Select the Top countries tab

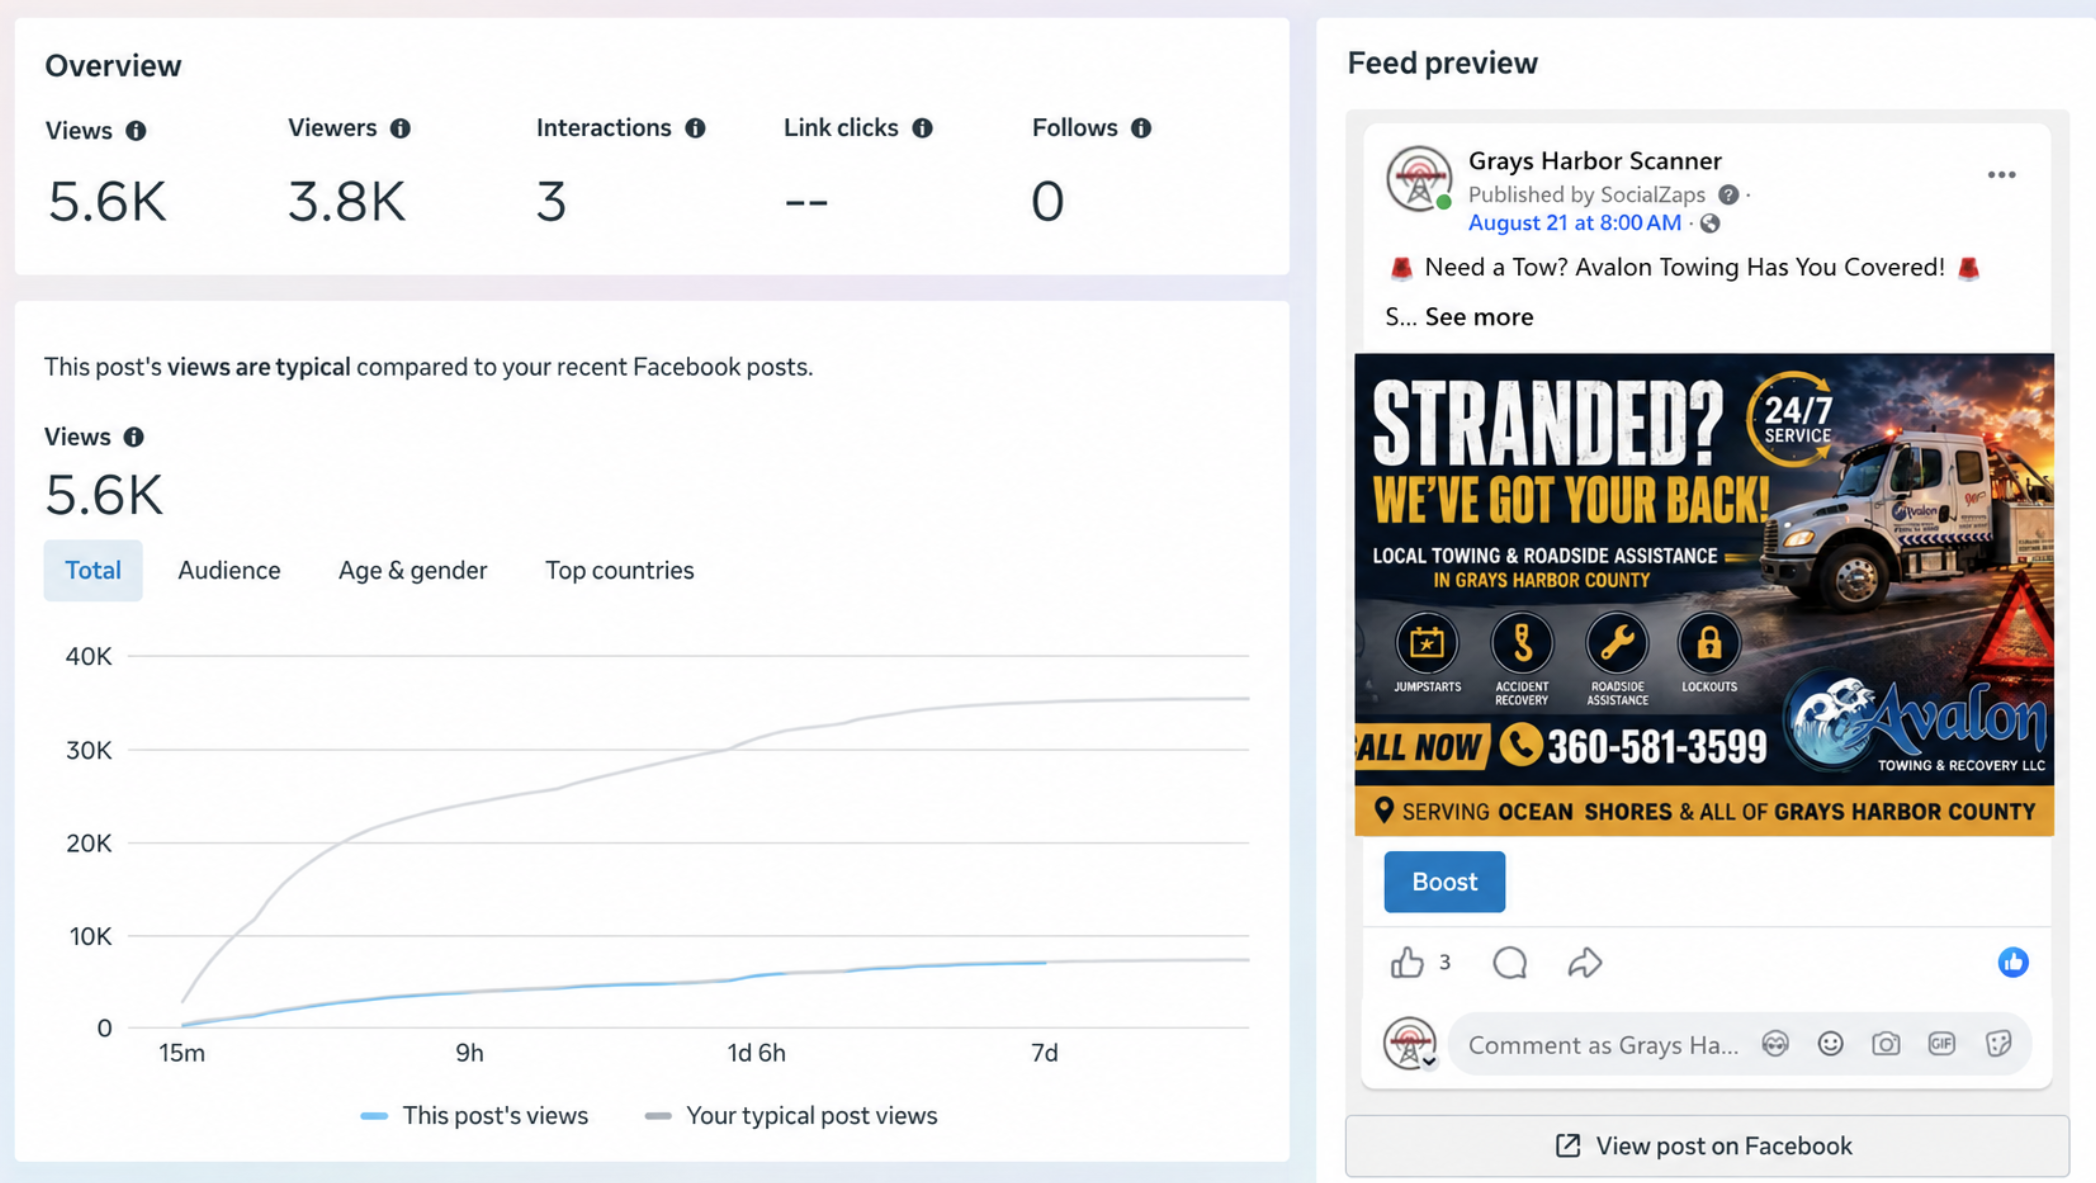coord(619,570)
